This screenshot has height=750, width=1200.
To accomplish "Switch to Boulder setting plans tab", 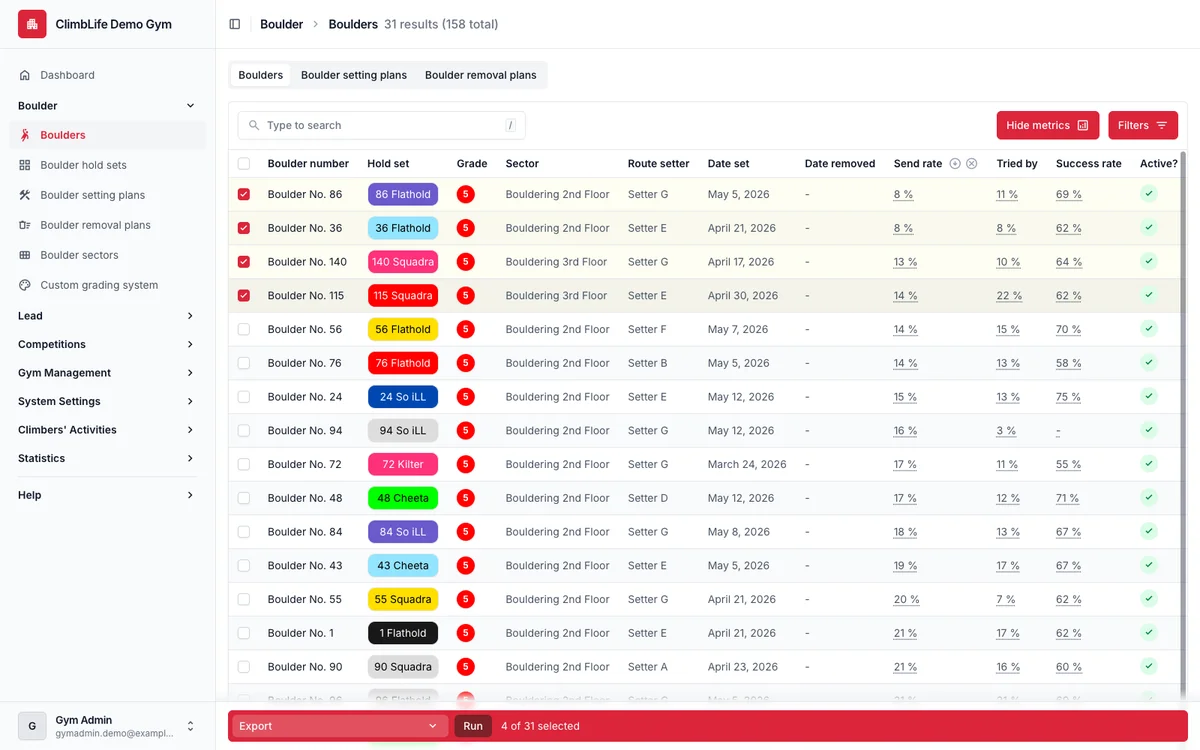I will [354, 75].
